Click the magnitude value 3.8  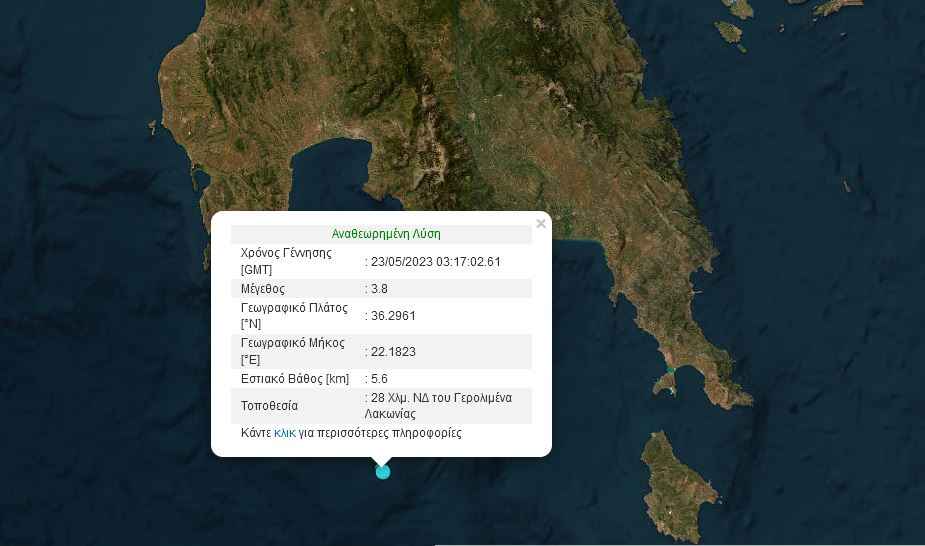pos(379,289)
